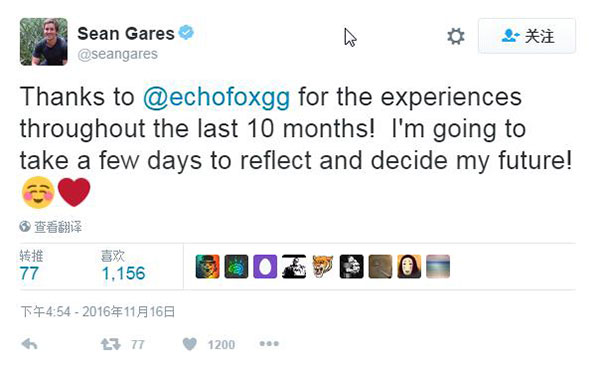
Task: Click the blue verified badge icon
Action: (x=186, y=33)
